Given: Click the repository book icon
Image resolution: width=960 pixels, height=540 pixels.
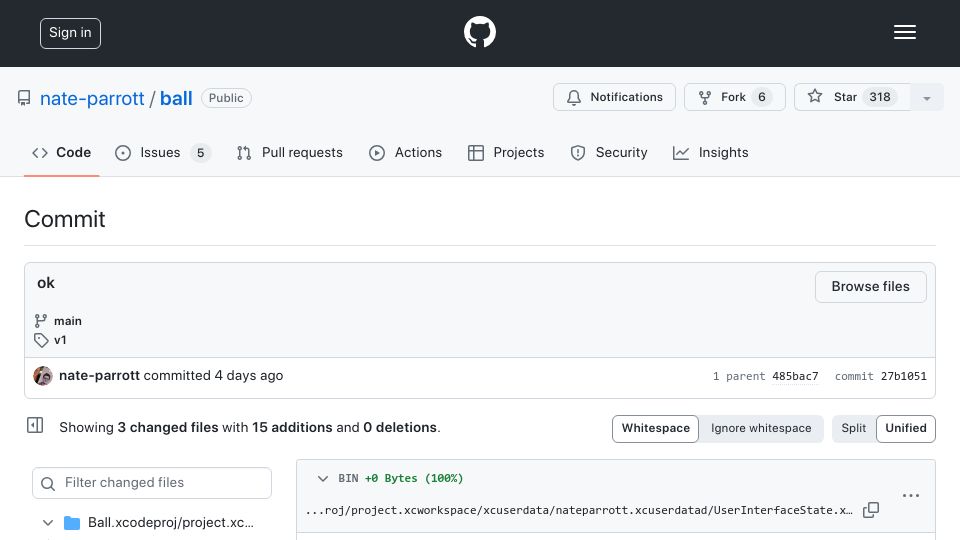Looking at the screenshot, I should [x=24, y=98].
